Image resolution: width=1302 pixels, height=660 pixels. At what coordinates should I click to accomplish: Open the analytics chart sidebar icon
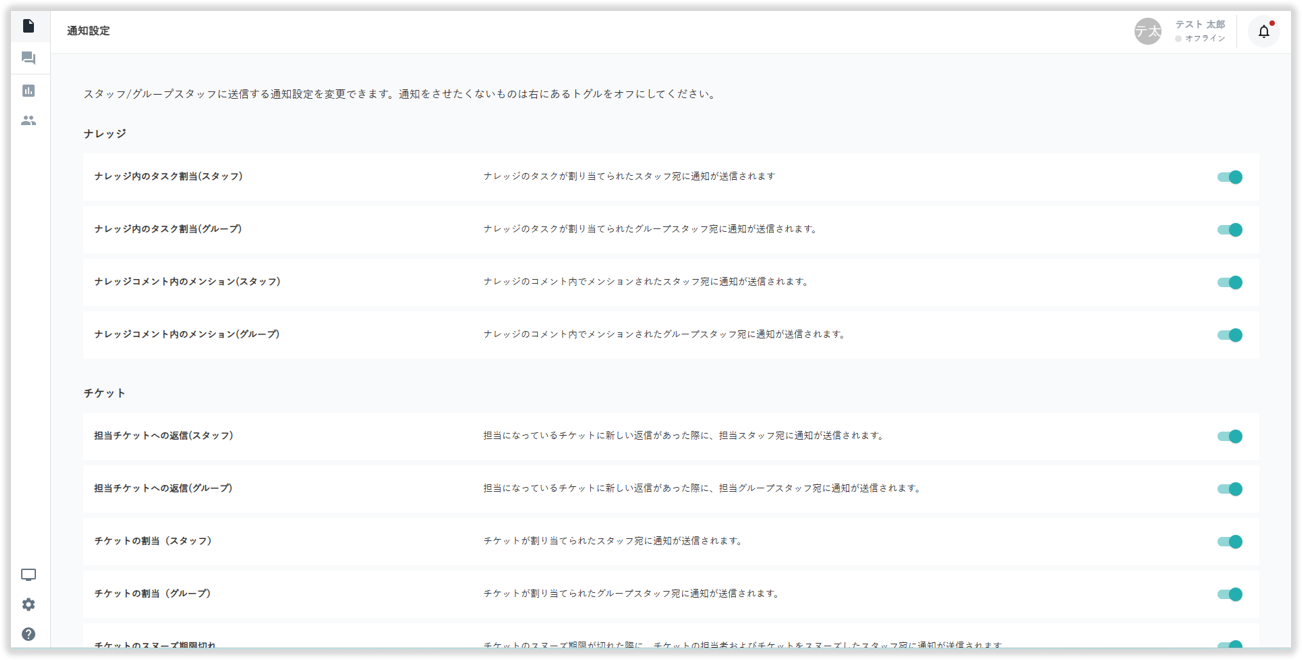point(28,90)
